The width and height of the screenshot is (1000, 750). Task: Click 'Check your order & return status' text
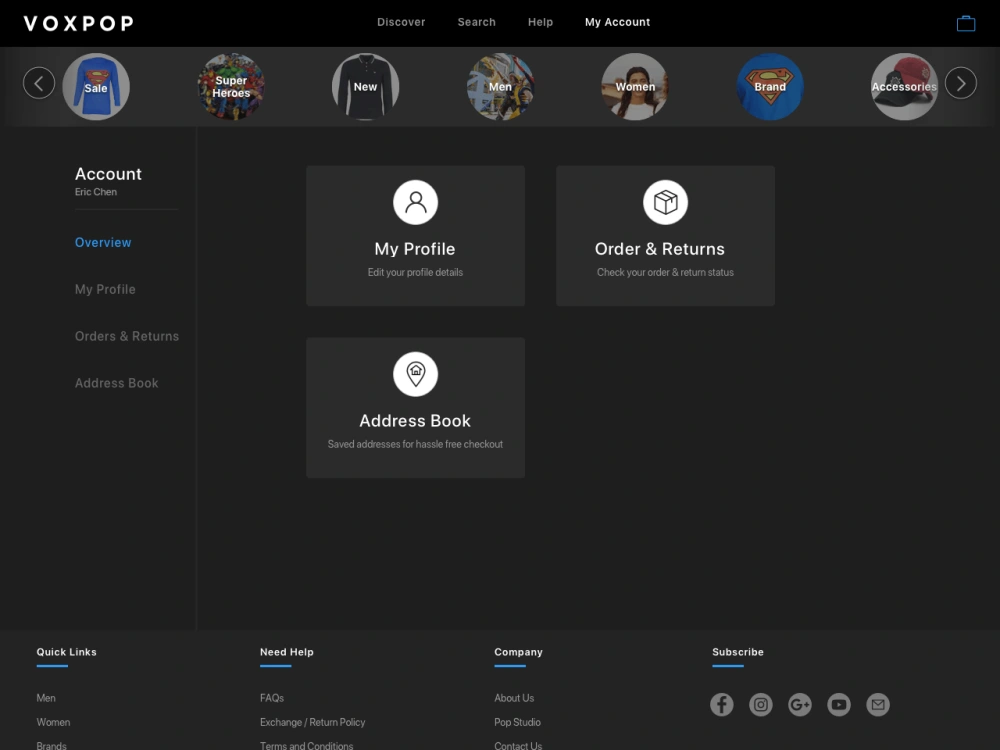(665, 272)
